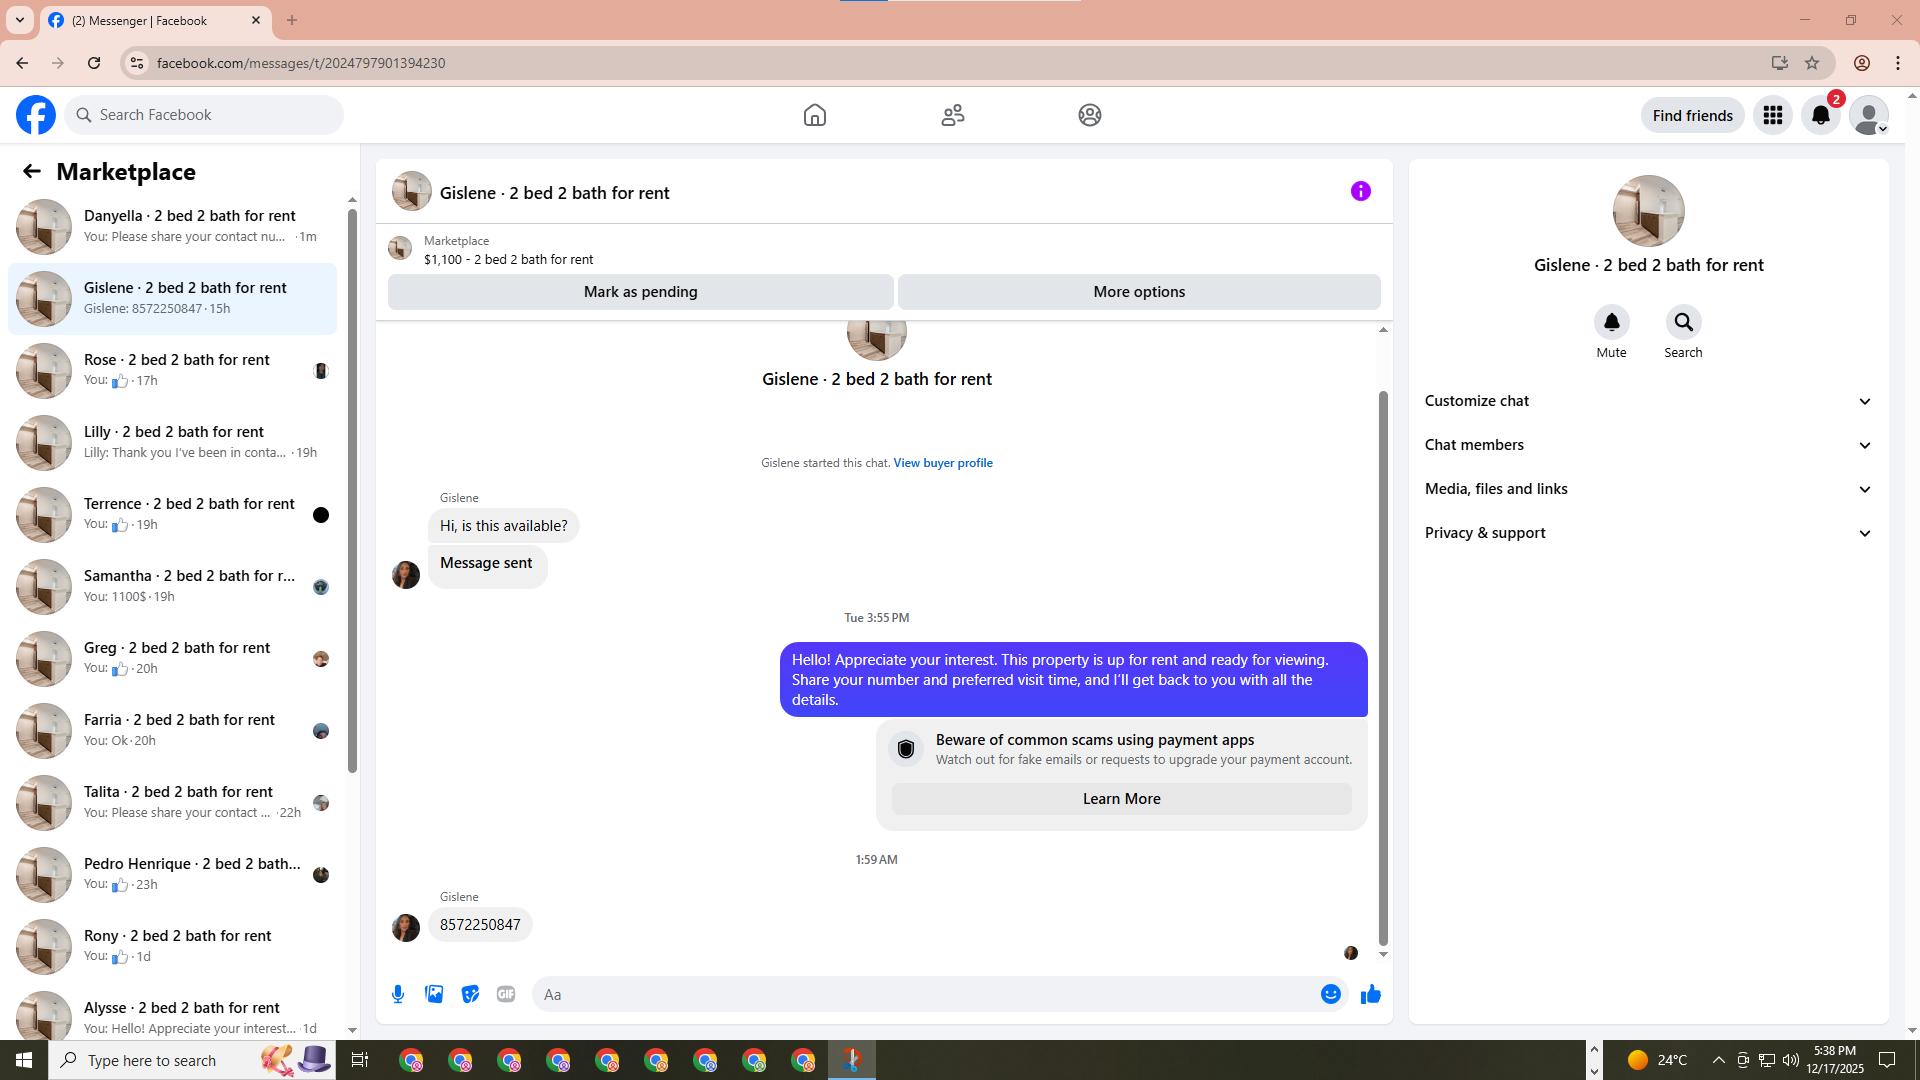Go to Facebook Home tab

click(814, 115)
